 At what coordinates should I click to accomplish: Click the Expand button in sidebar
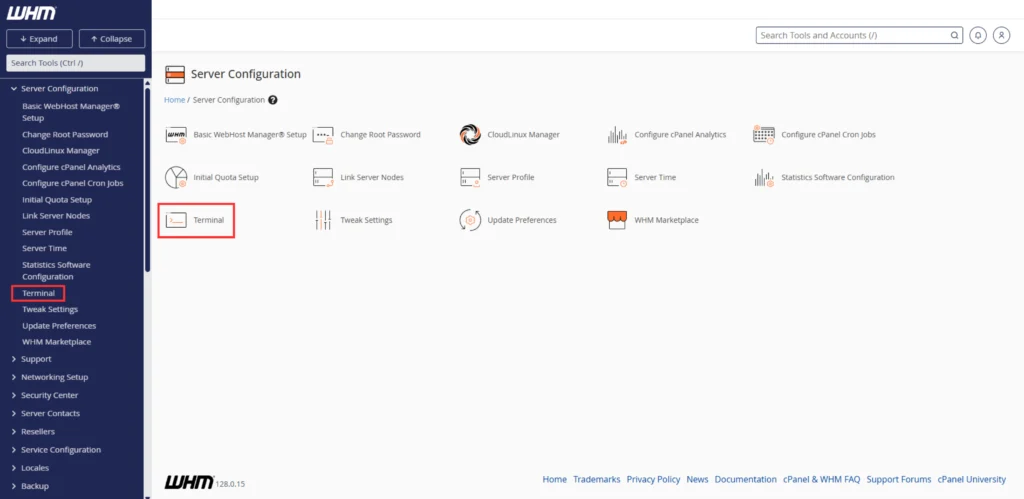pos(39,39)
